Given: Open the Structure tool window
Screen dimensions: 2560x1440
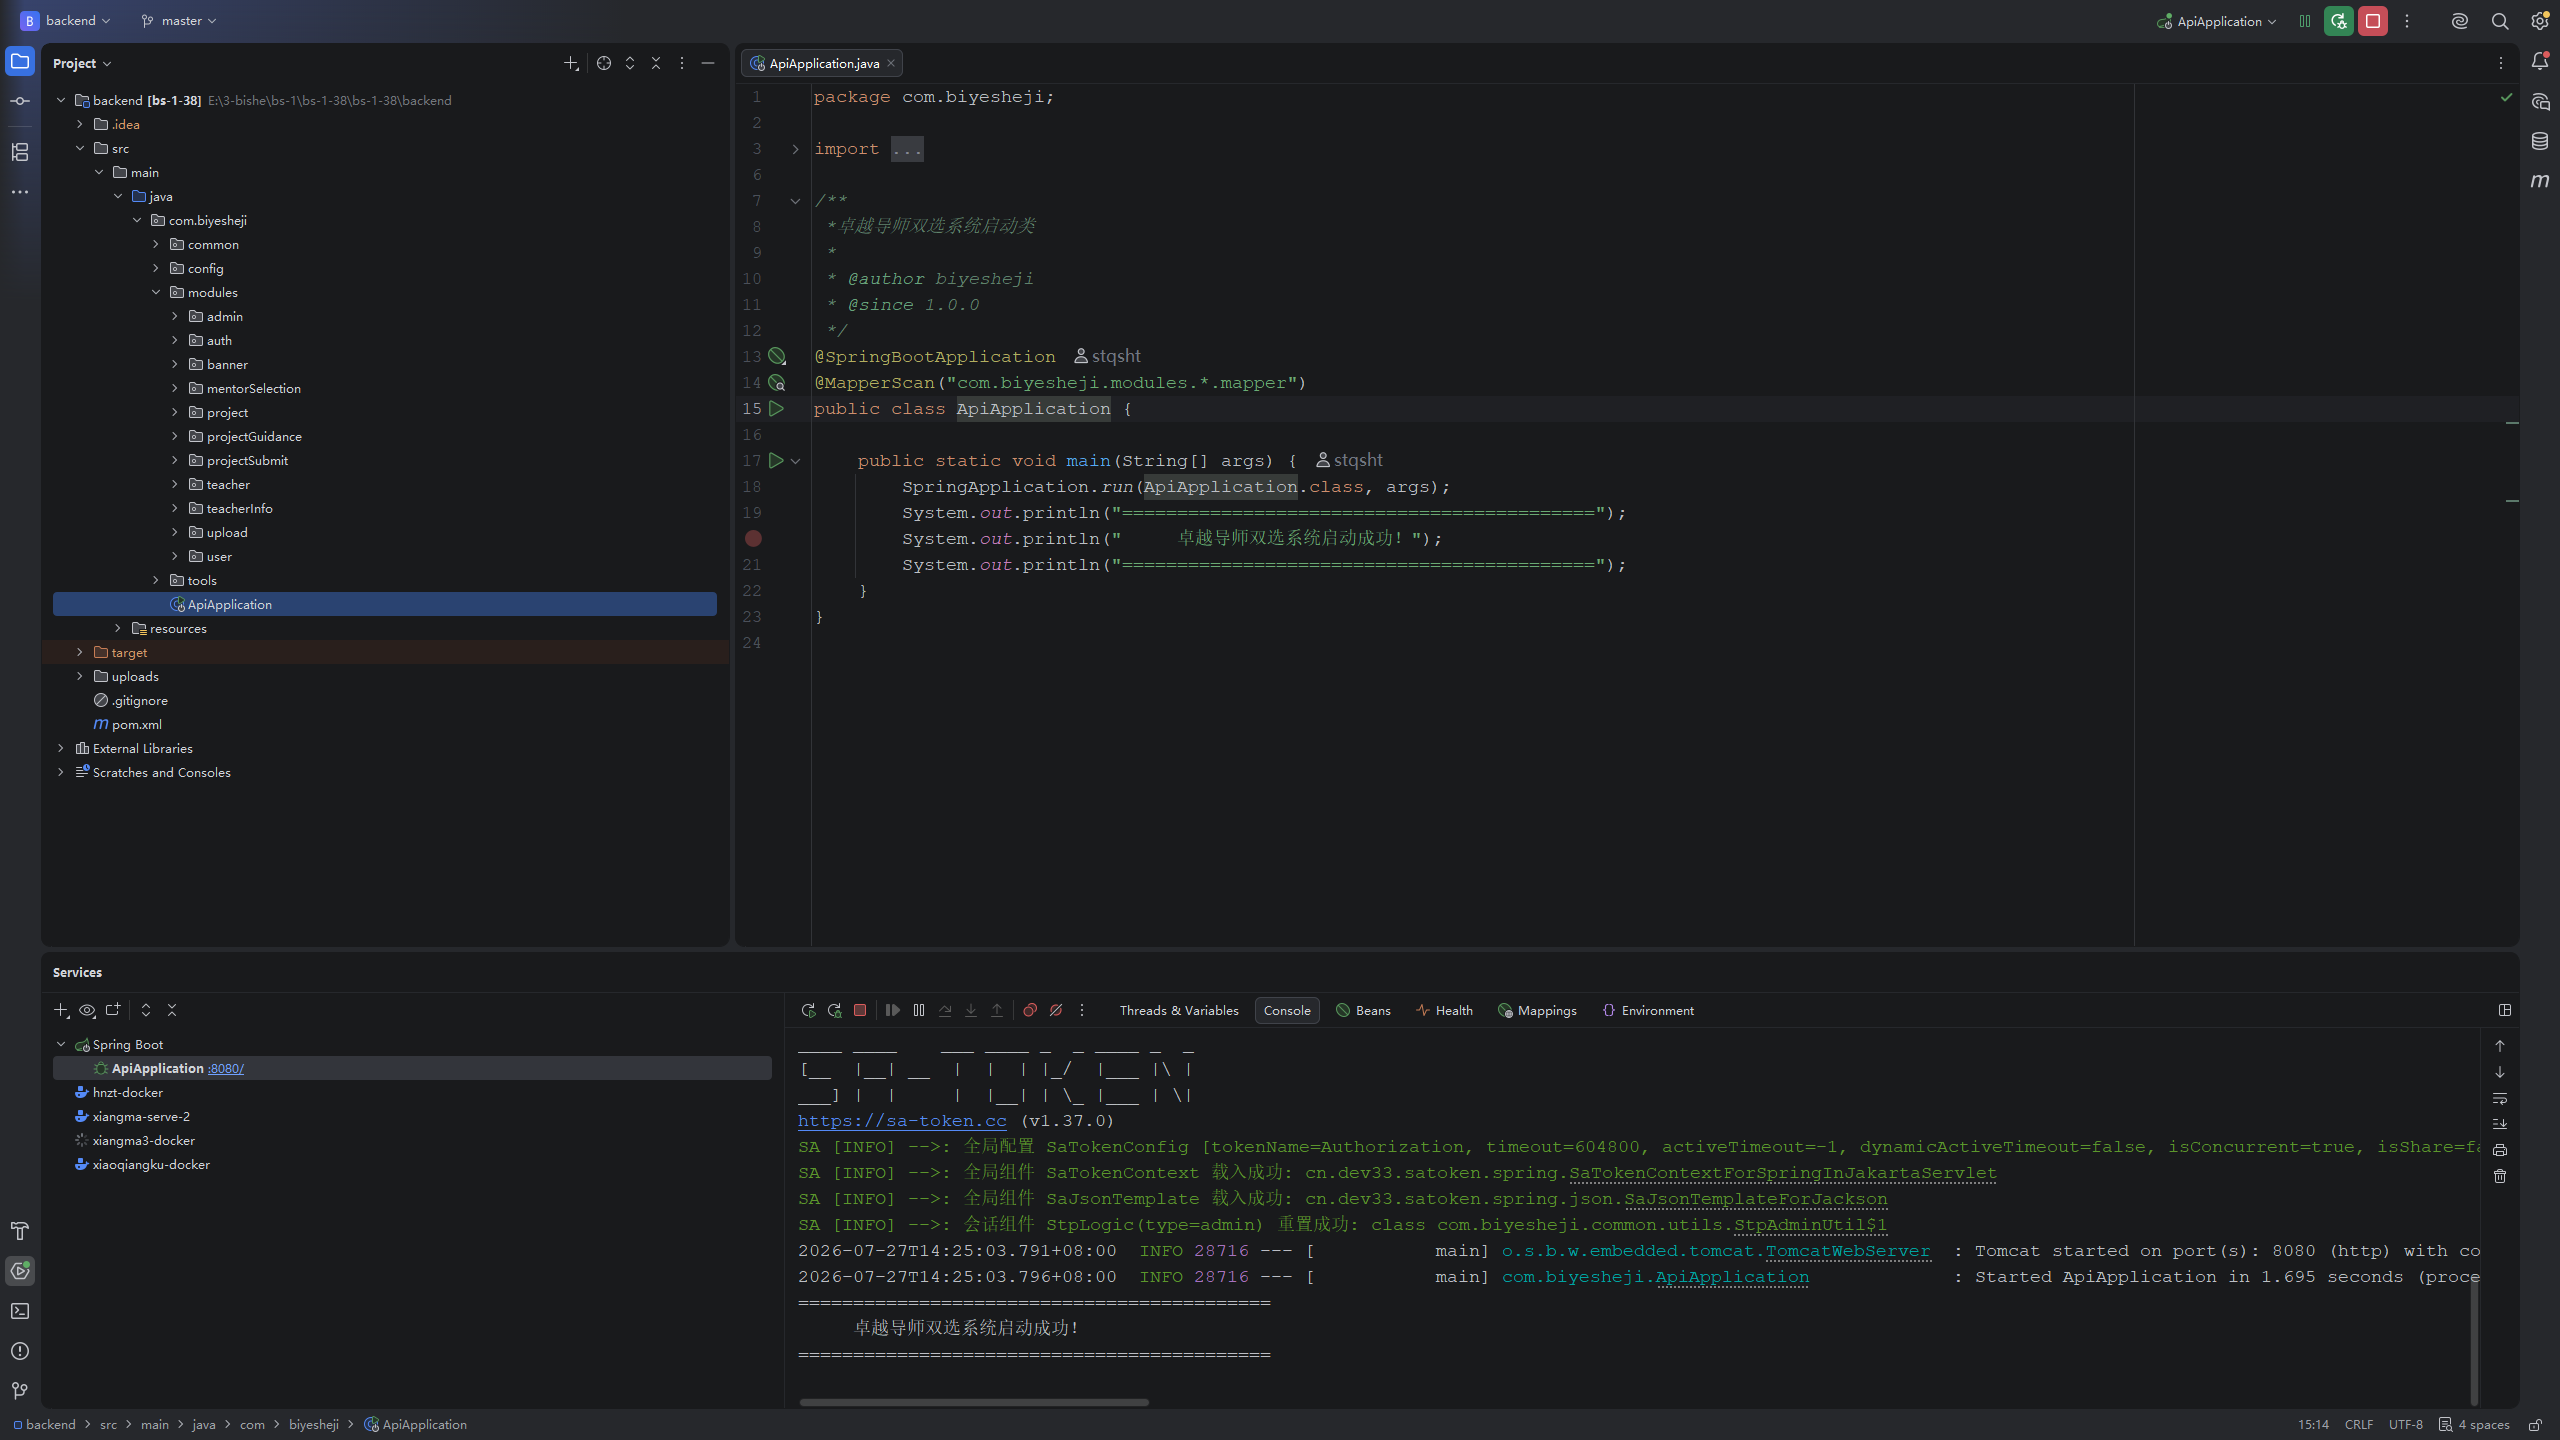Looking at the screenshot, I should pos(20,152).
